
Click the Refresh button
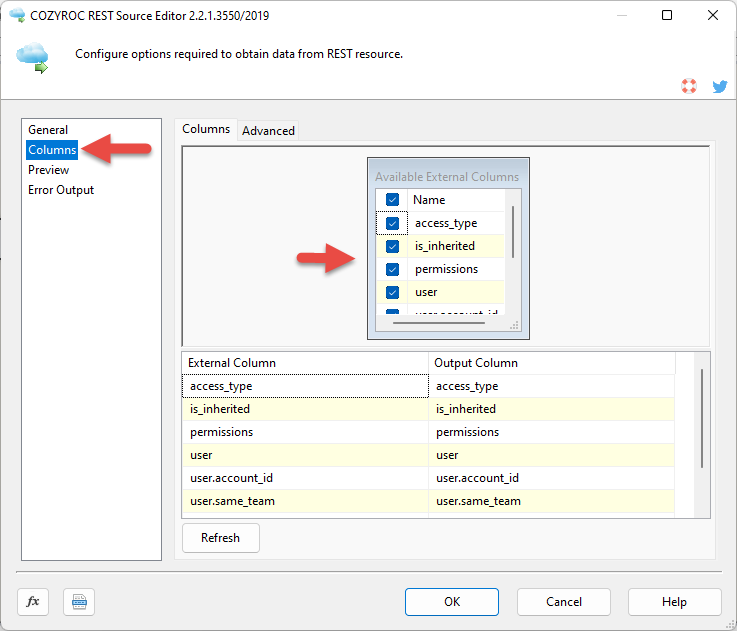[220, 538]
